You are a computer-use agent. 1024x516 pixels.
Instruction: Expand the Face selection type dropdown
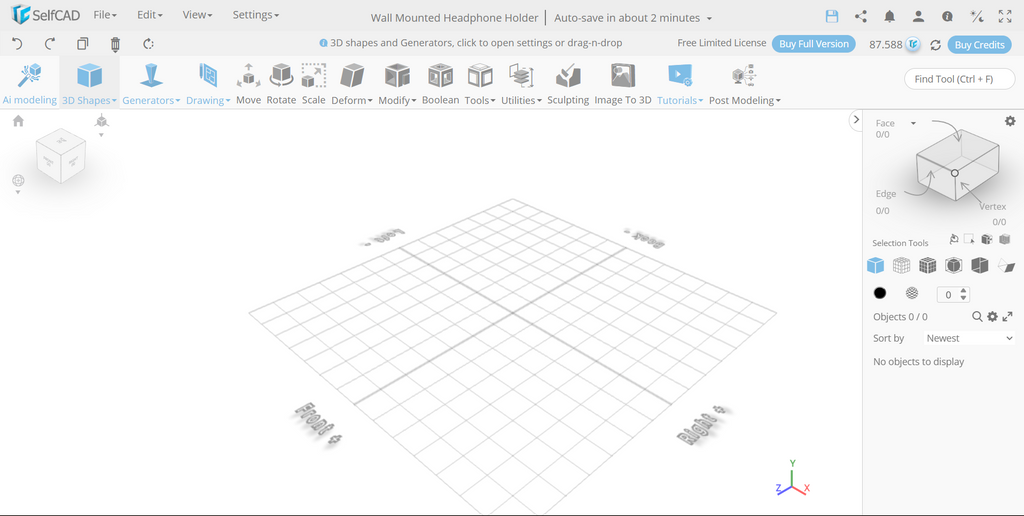(913, 123)
